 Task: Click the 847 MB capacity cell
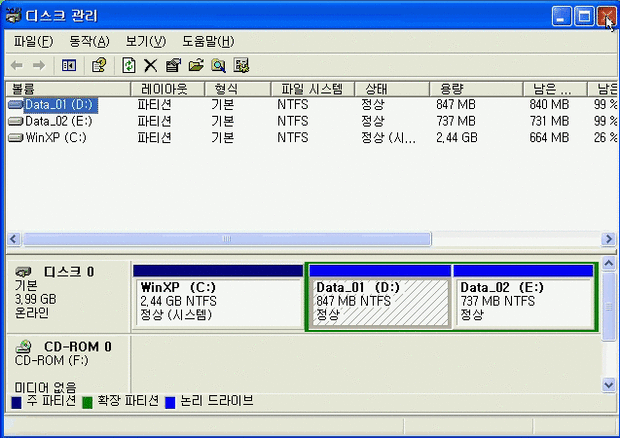coord(456,105)
